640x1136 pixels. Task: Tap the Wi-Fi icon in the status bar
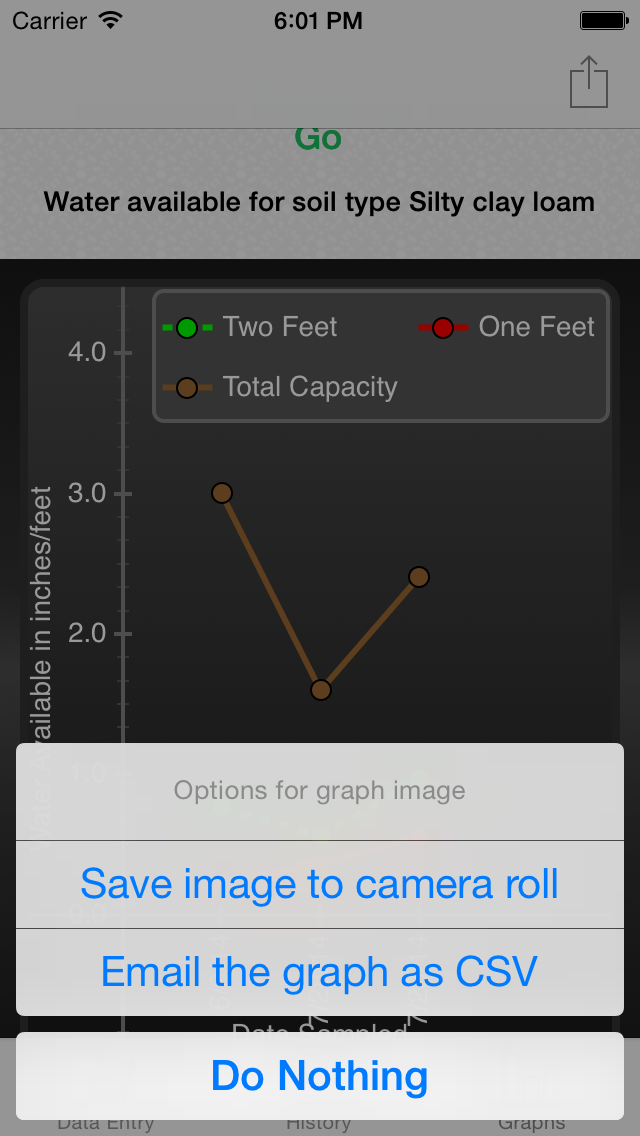(111, 20)
